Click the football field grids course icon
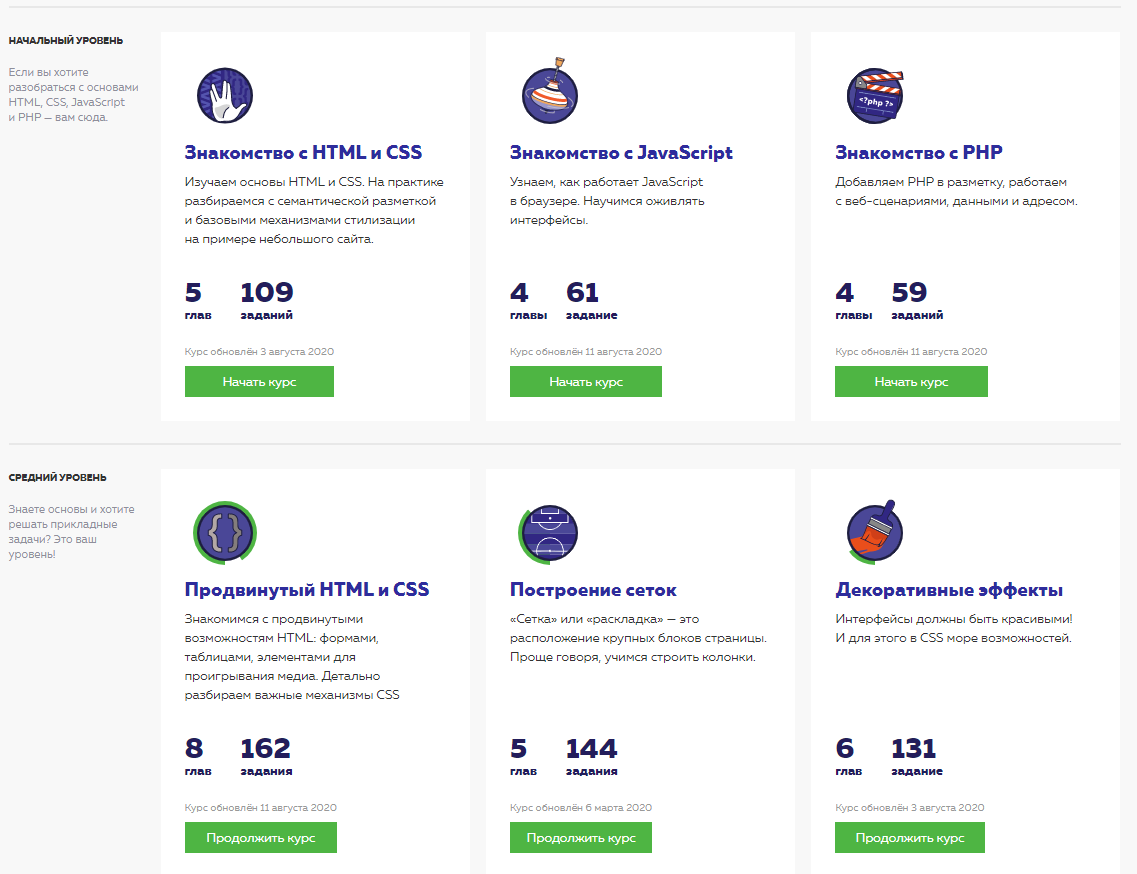 point(550,533)
